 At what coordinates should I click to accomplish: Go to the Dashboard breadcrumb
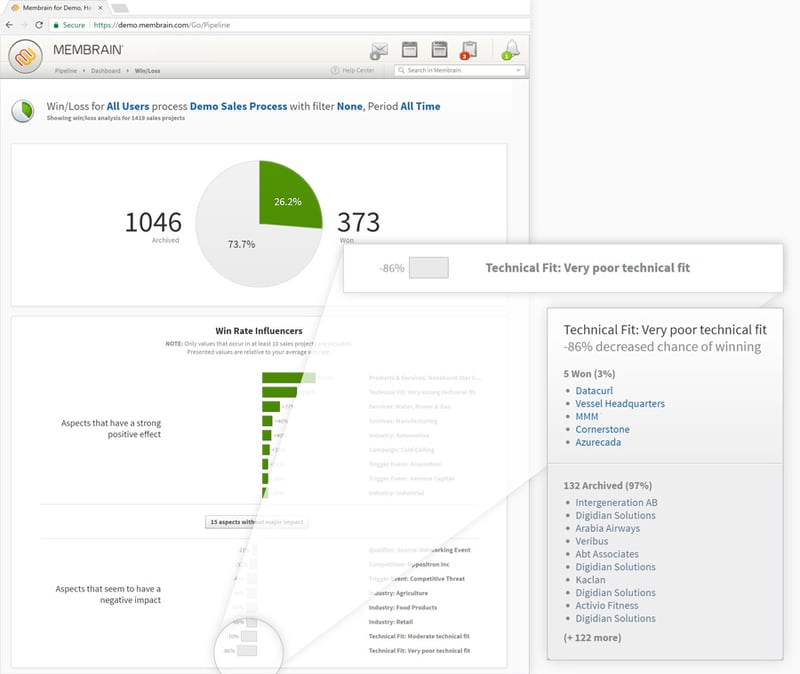point(106,71)
